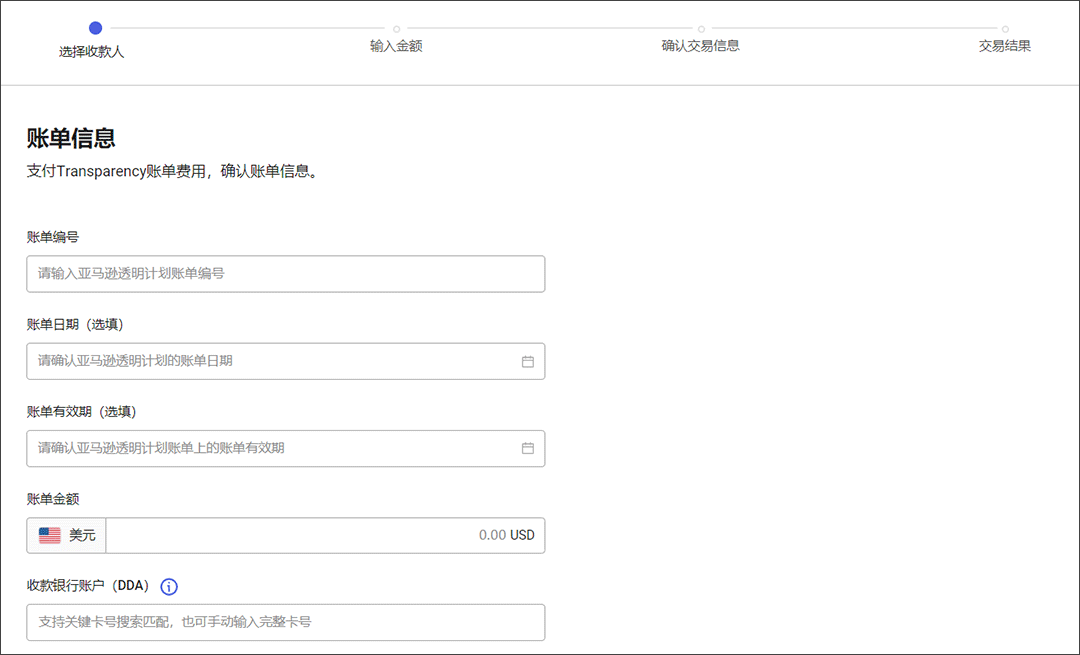1080x655 pixels.
Task: Go to the 确认交易信息 step label
Action: coord(700,46)
